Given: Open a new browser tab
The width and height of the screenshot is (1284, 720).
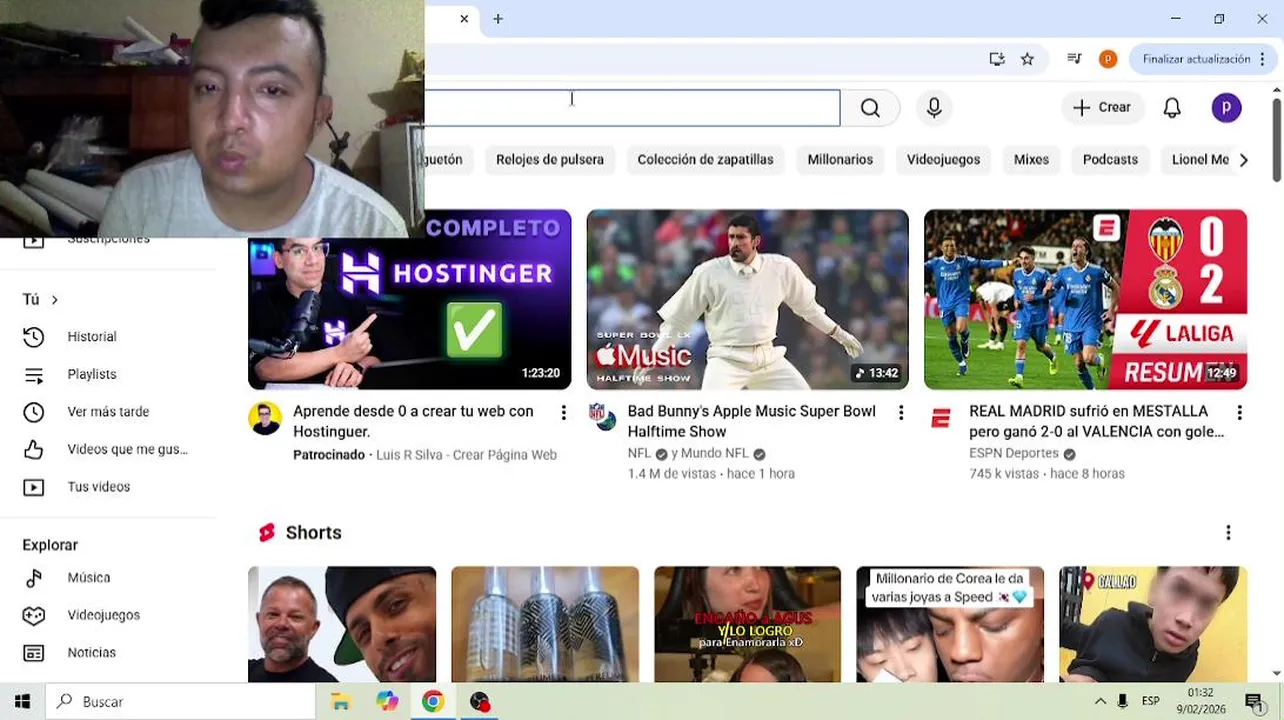Looking at the screenshot, I should pos(498,19).
